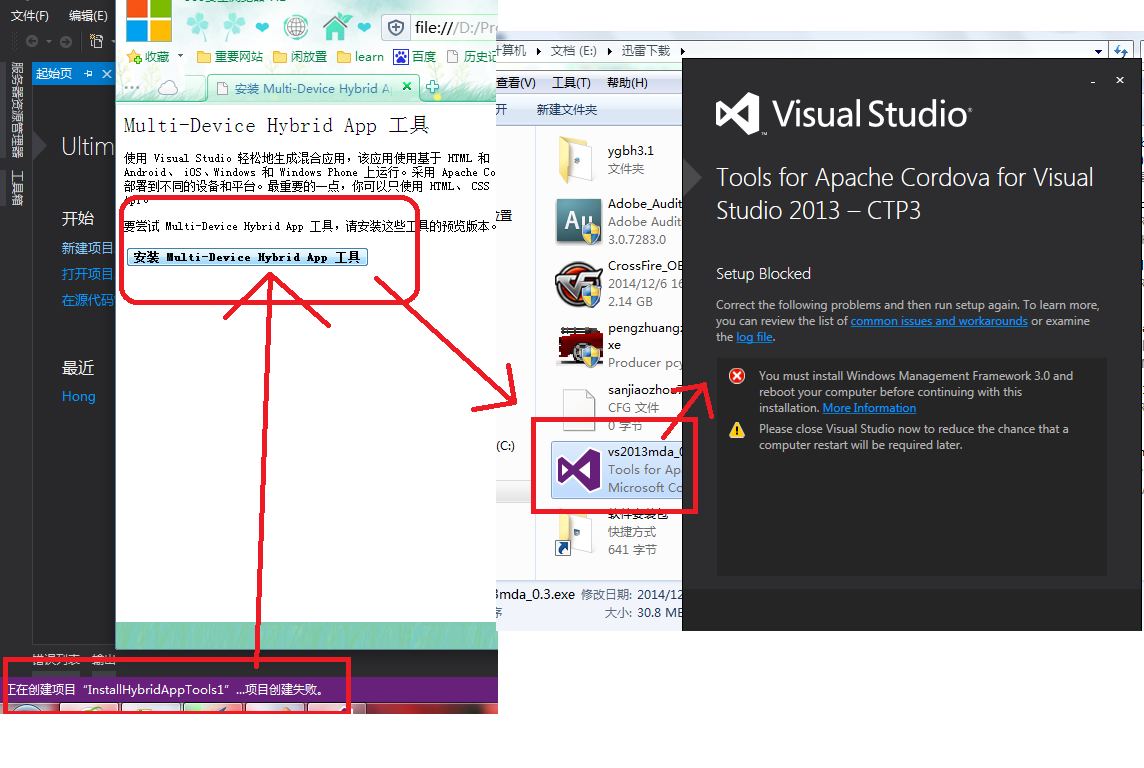Image resolution: width=1144 pixels, height=768 pixels.
Task: Open the 查看(V) menu in Explorer
Action: click(x=516, y=82)
